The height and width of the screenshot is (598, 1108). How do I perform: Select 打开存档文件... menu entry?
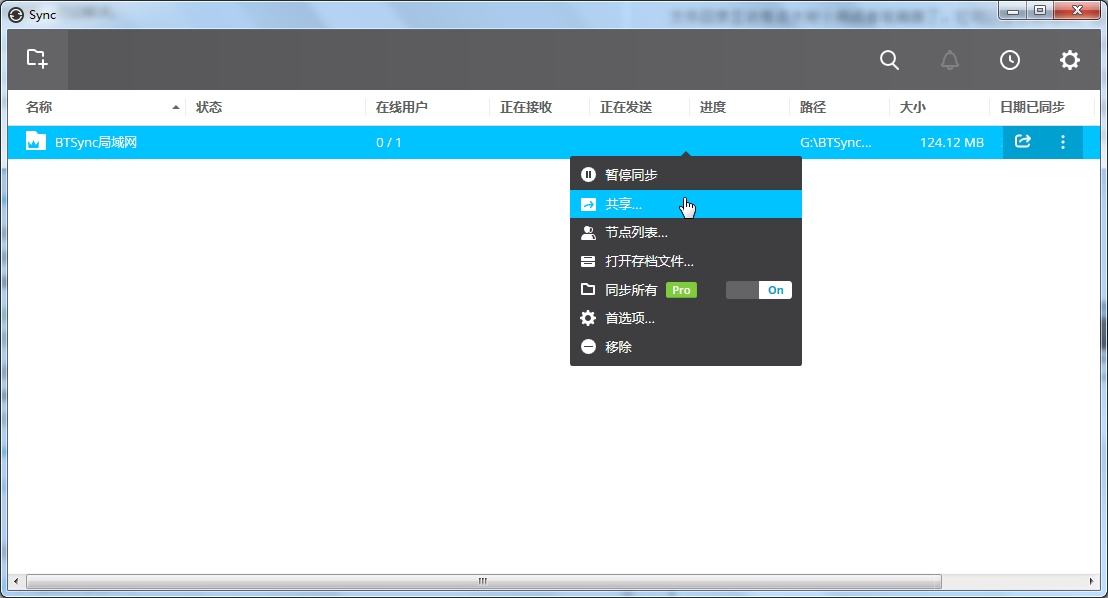tap(685, 262)
